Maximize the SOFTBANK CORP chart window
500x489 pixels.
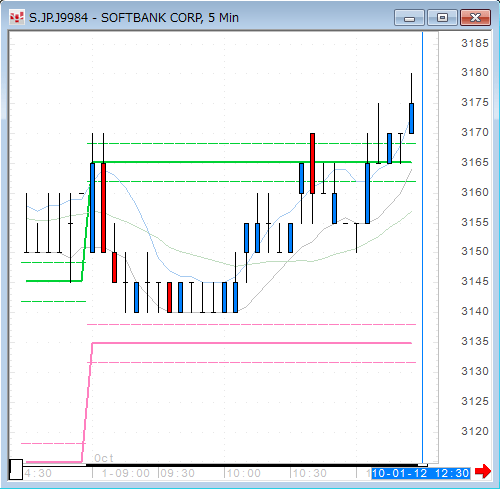click(x=442, y=17)
